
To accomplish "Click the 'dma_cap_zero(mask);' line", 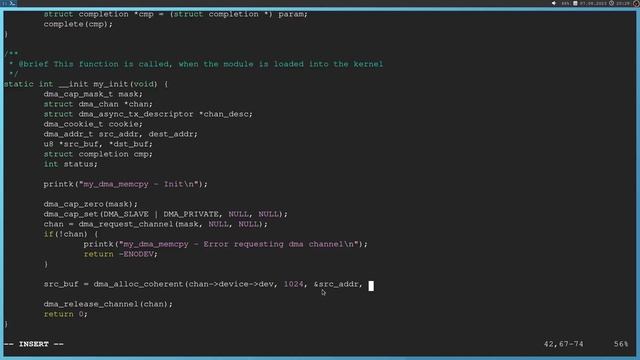I will pos(91,204).
